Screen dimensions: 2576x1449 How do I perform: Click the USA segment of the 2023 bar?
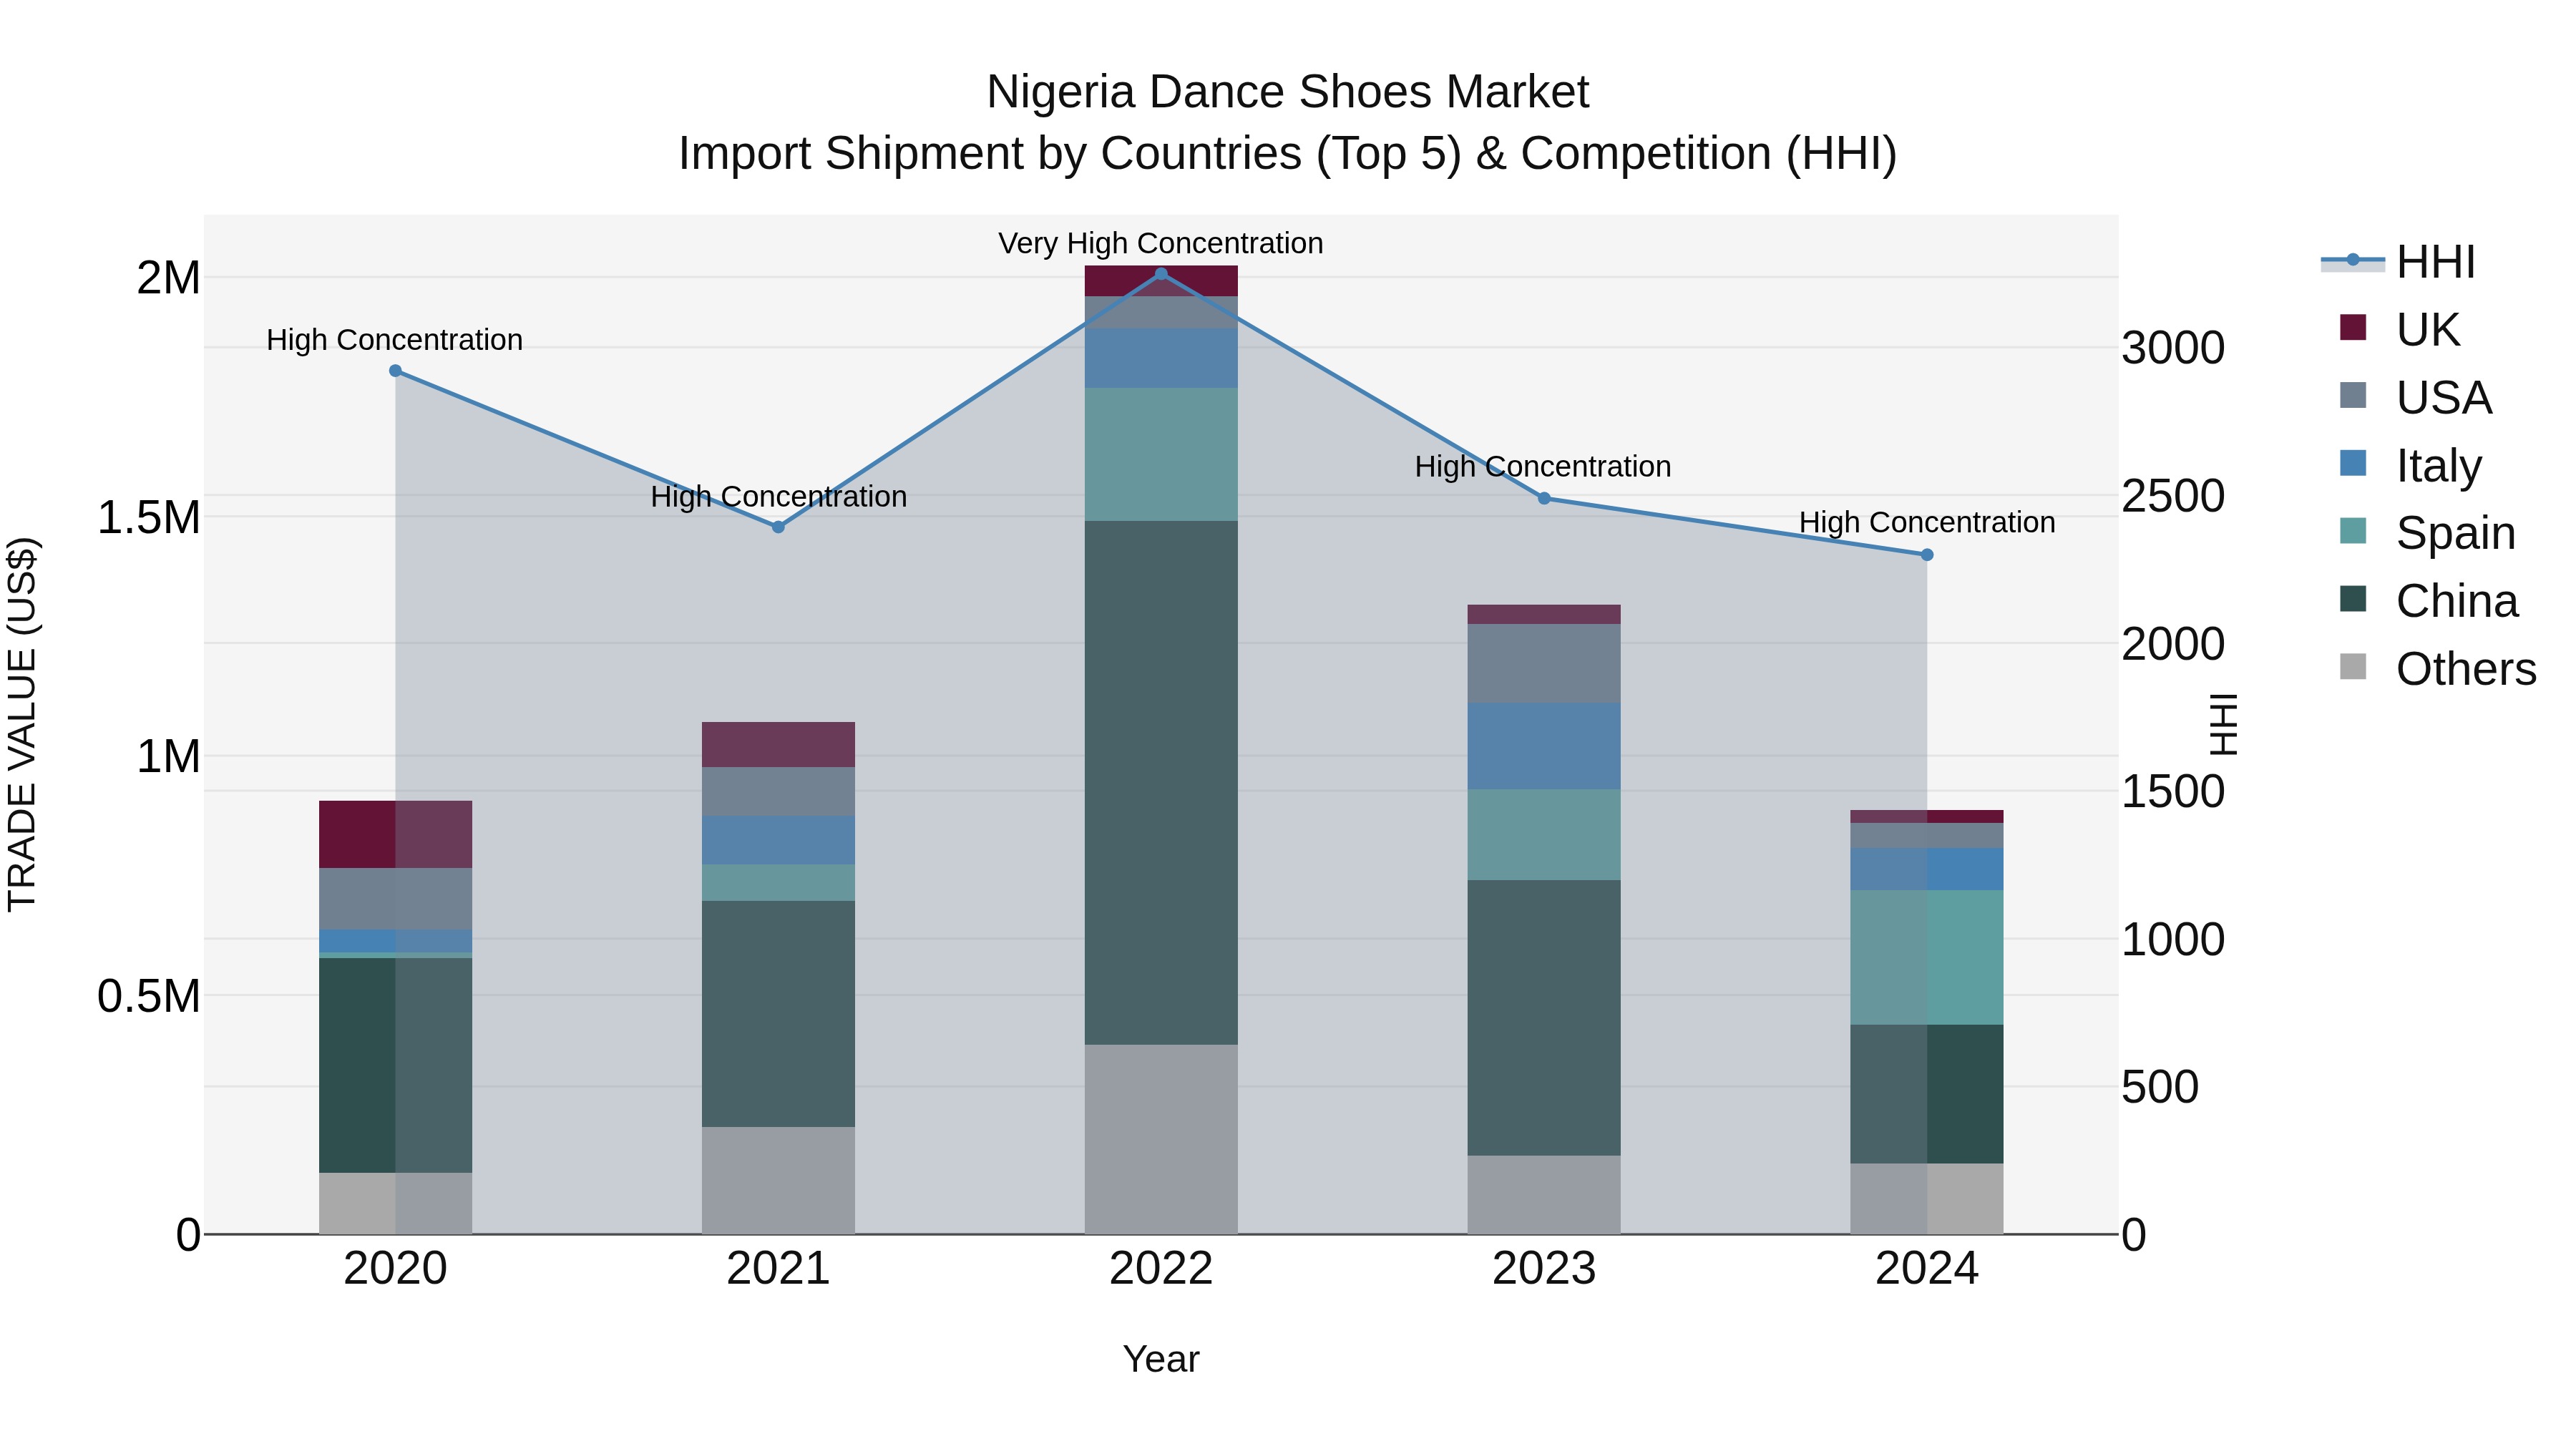[1544, 663]
